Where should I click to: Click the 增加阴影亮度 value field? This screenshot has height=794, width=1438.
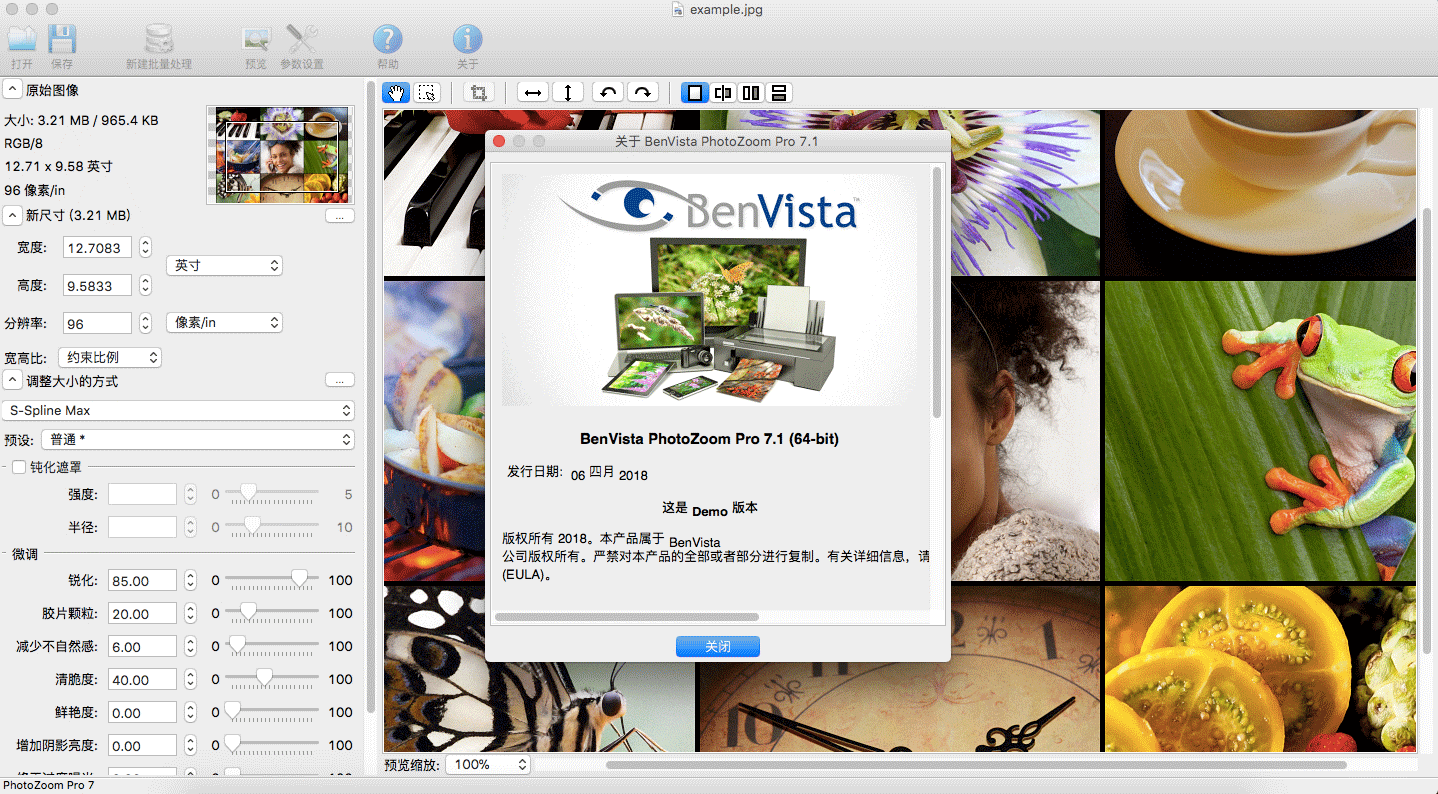tap(142, 745)
